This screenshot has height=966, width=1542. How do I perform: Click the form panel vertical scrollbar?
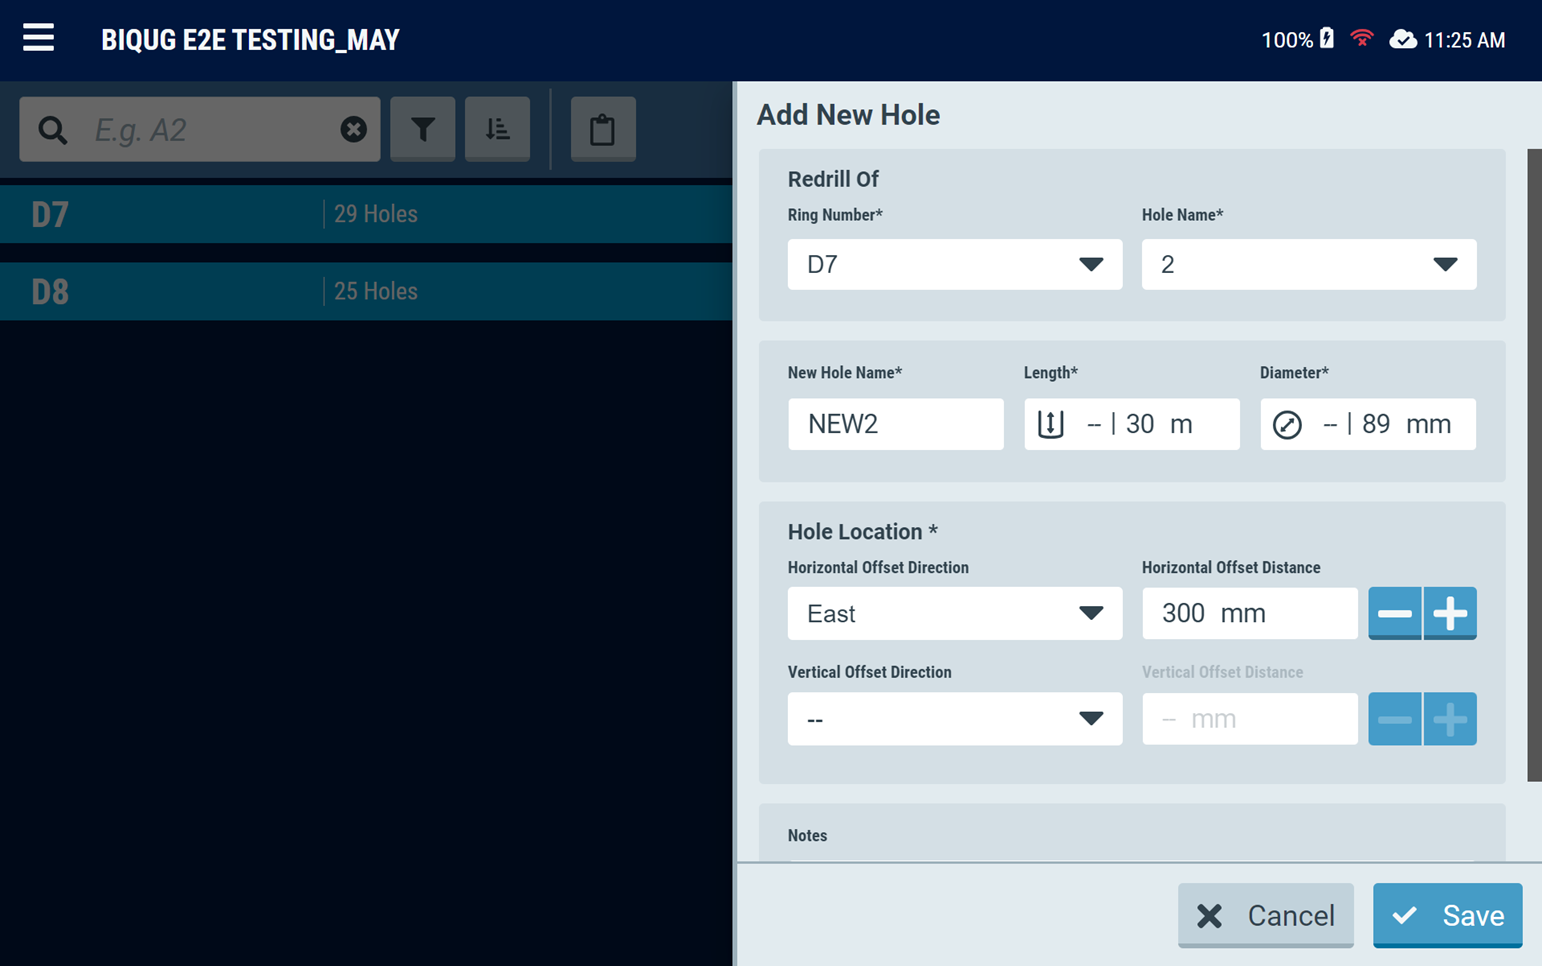(x=1534, y=465)
